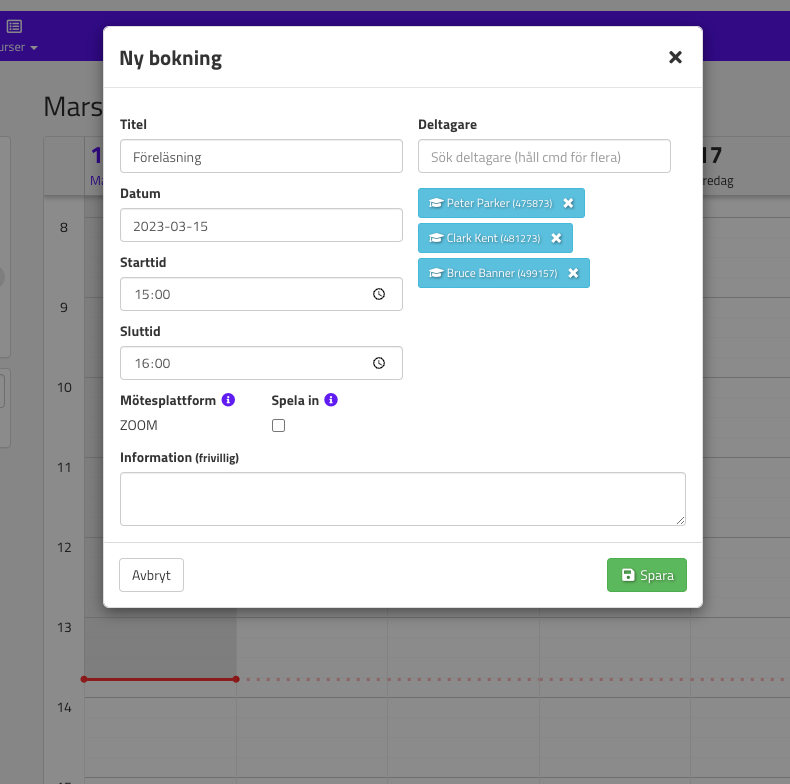Save the booking with Spara

point(646,575)
